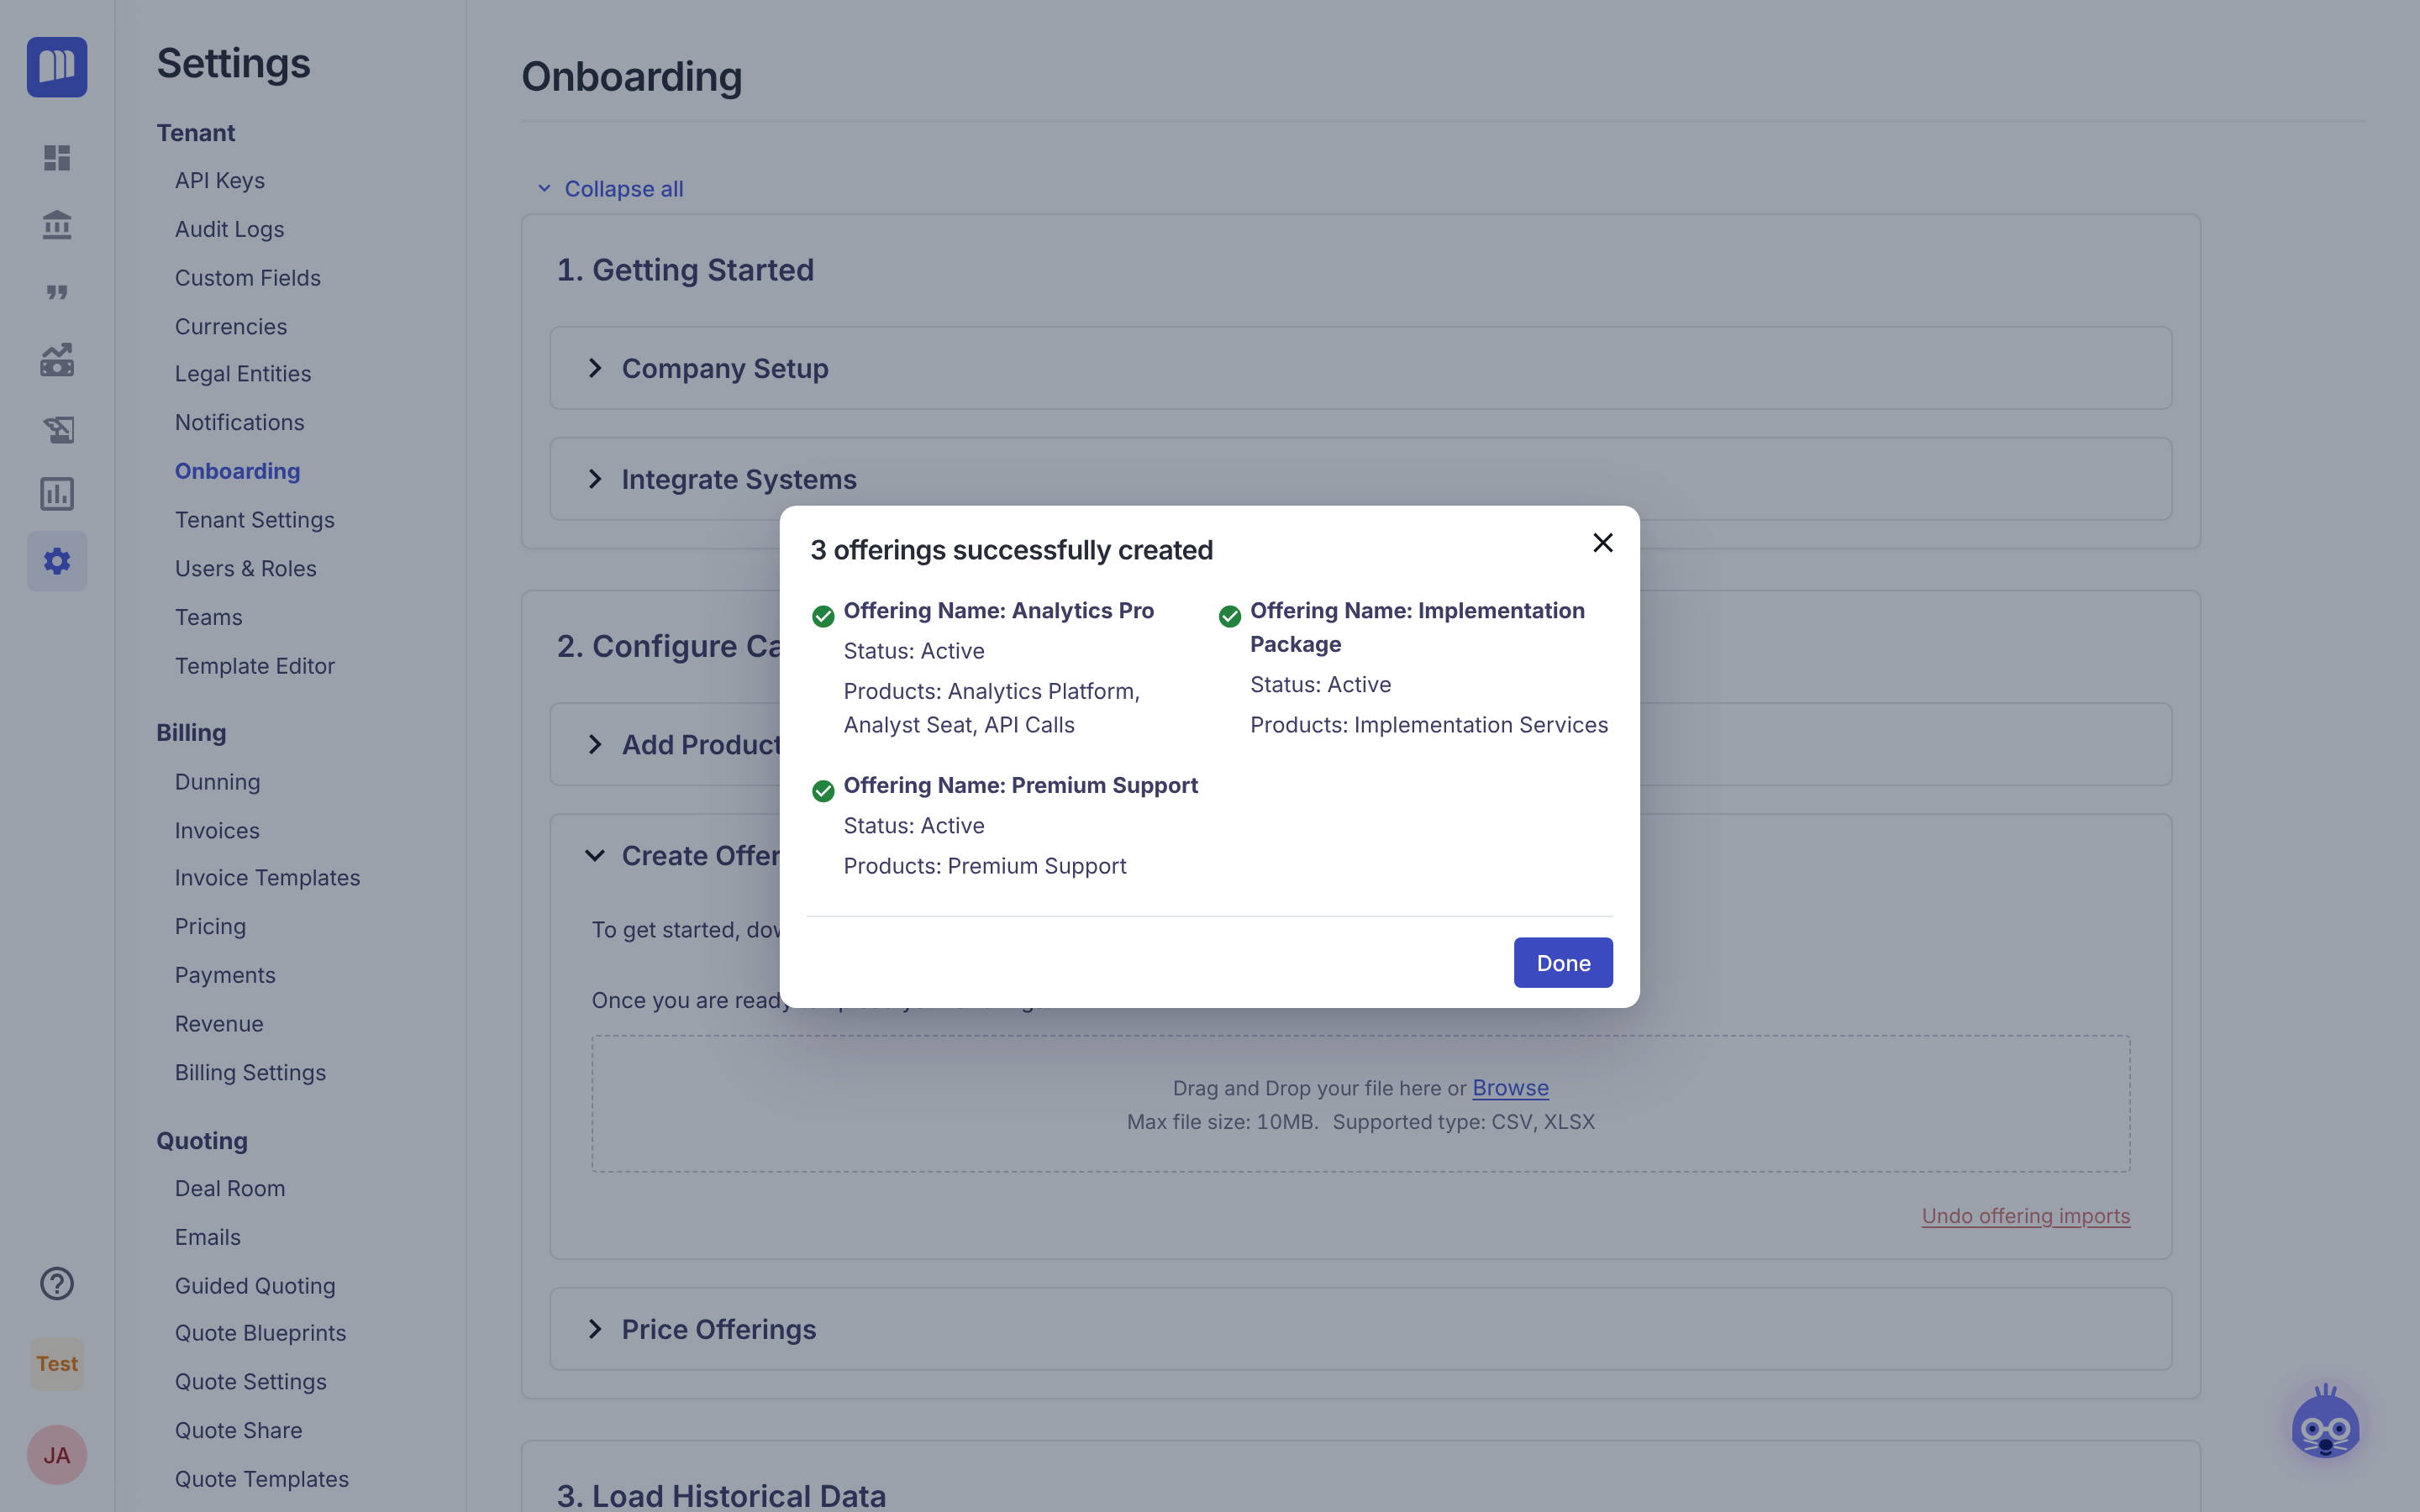Open Billing Settings page
Viewport: 2420px width, 1512px height.
(250, 1073)
